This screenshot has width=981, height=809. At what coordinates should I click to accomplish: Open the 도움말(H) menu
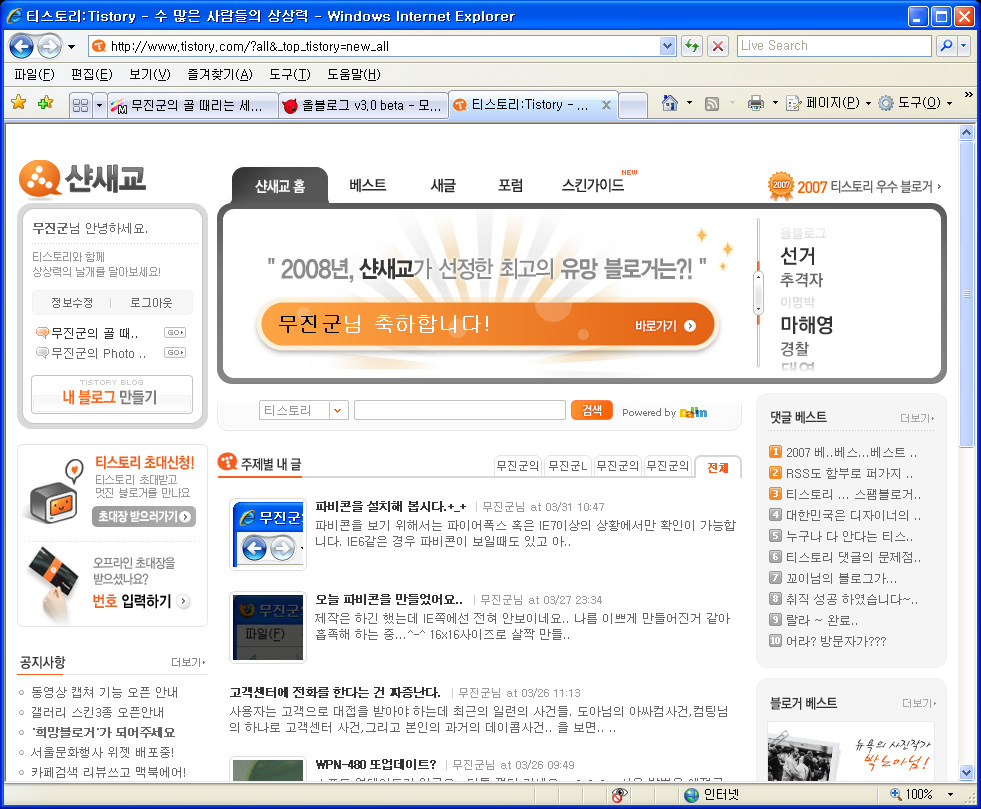click(353, 74)
